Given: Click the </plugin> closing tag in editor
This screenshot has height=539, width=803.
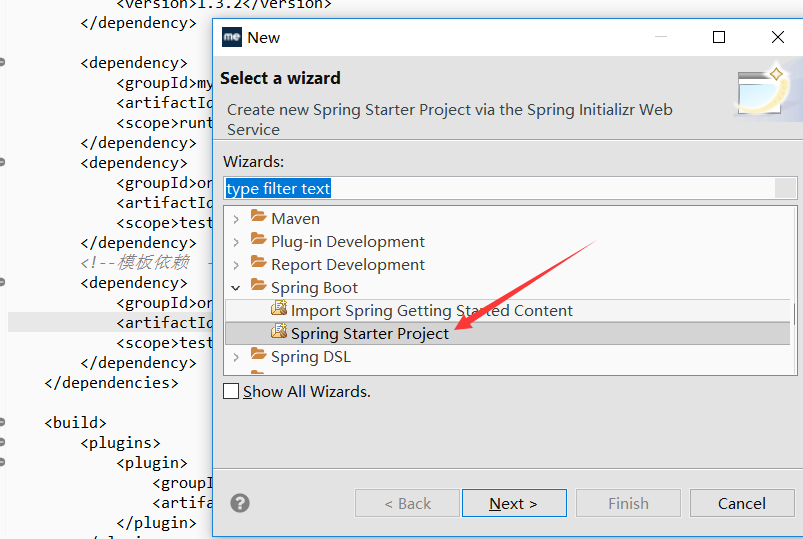Looking at the screenshot, I should [x=156, y=523].
